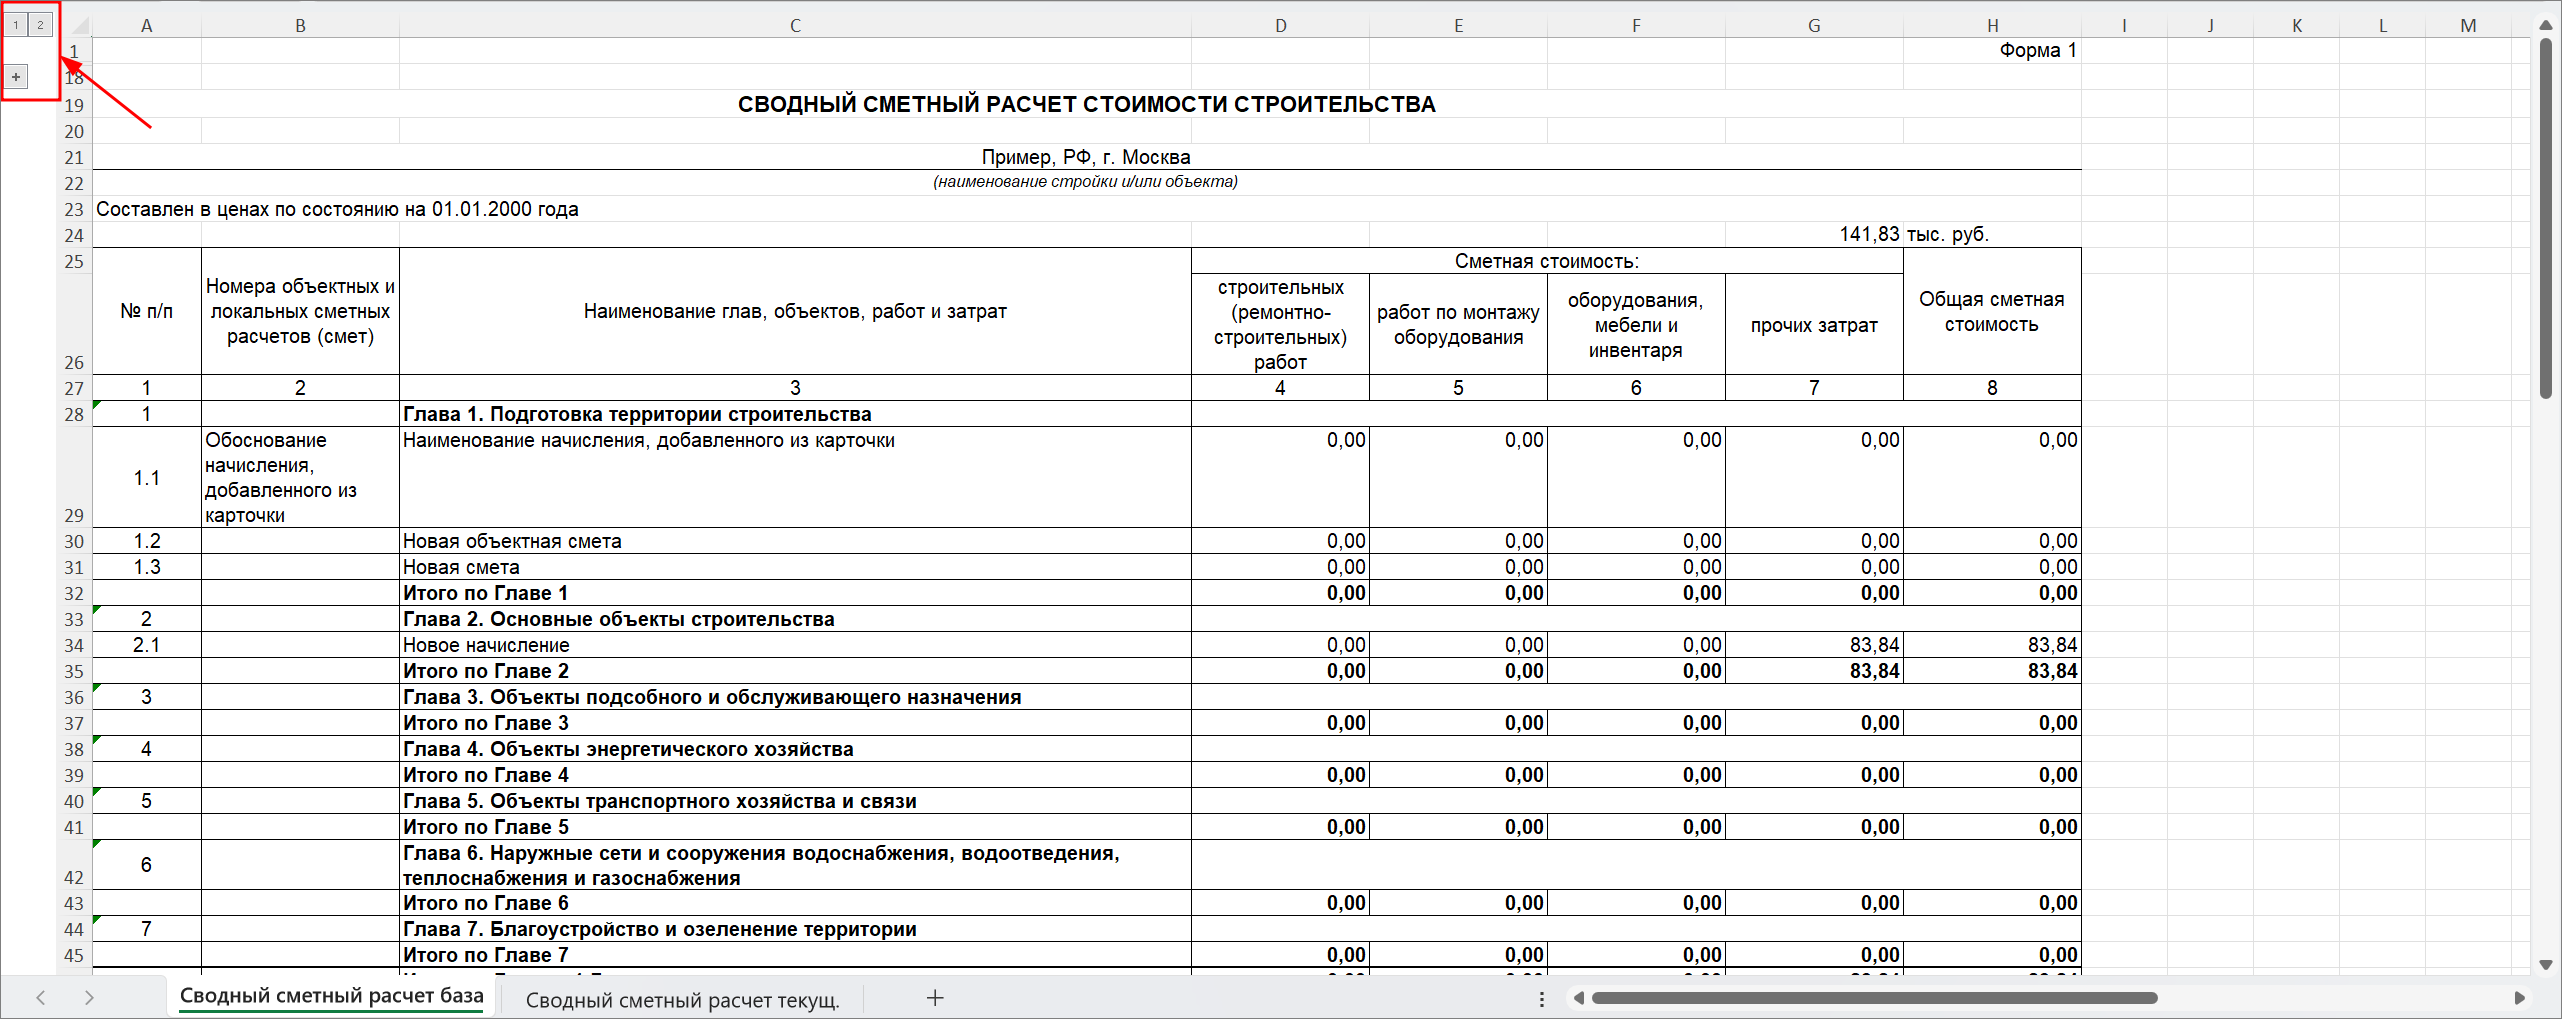
Task: Expand hidden rows with plus button
Action: [16, 77]
